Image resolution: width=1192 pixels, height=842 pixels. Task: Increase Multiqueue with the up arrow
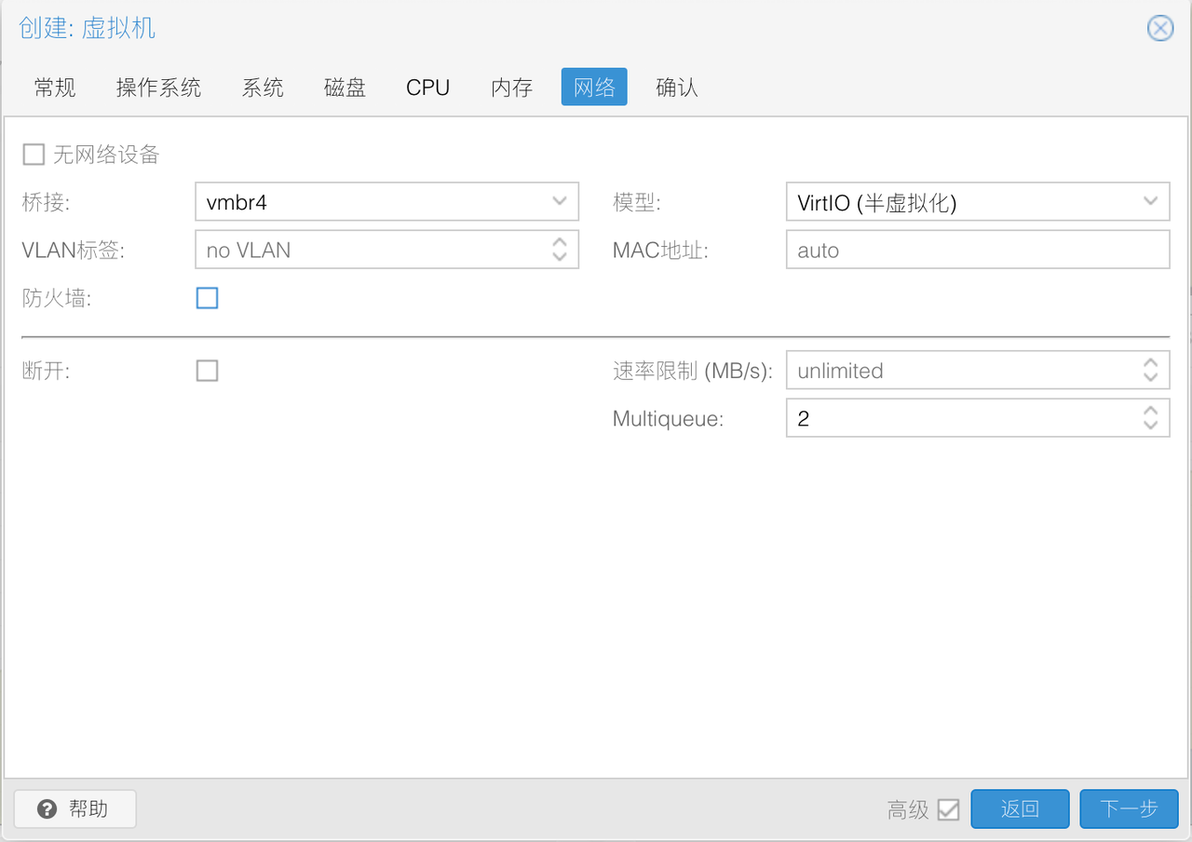tap(1150, 411)
